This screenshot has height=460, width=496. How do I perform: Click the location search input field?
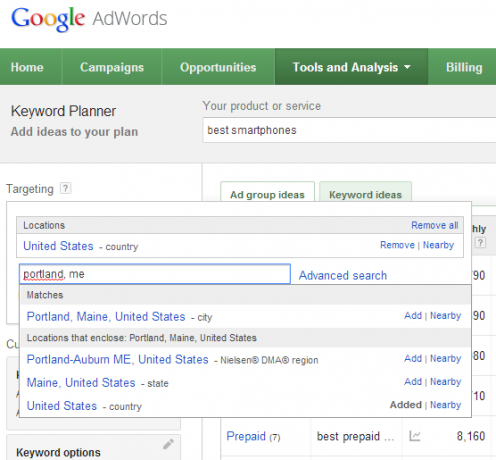155,274
